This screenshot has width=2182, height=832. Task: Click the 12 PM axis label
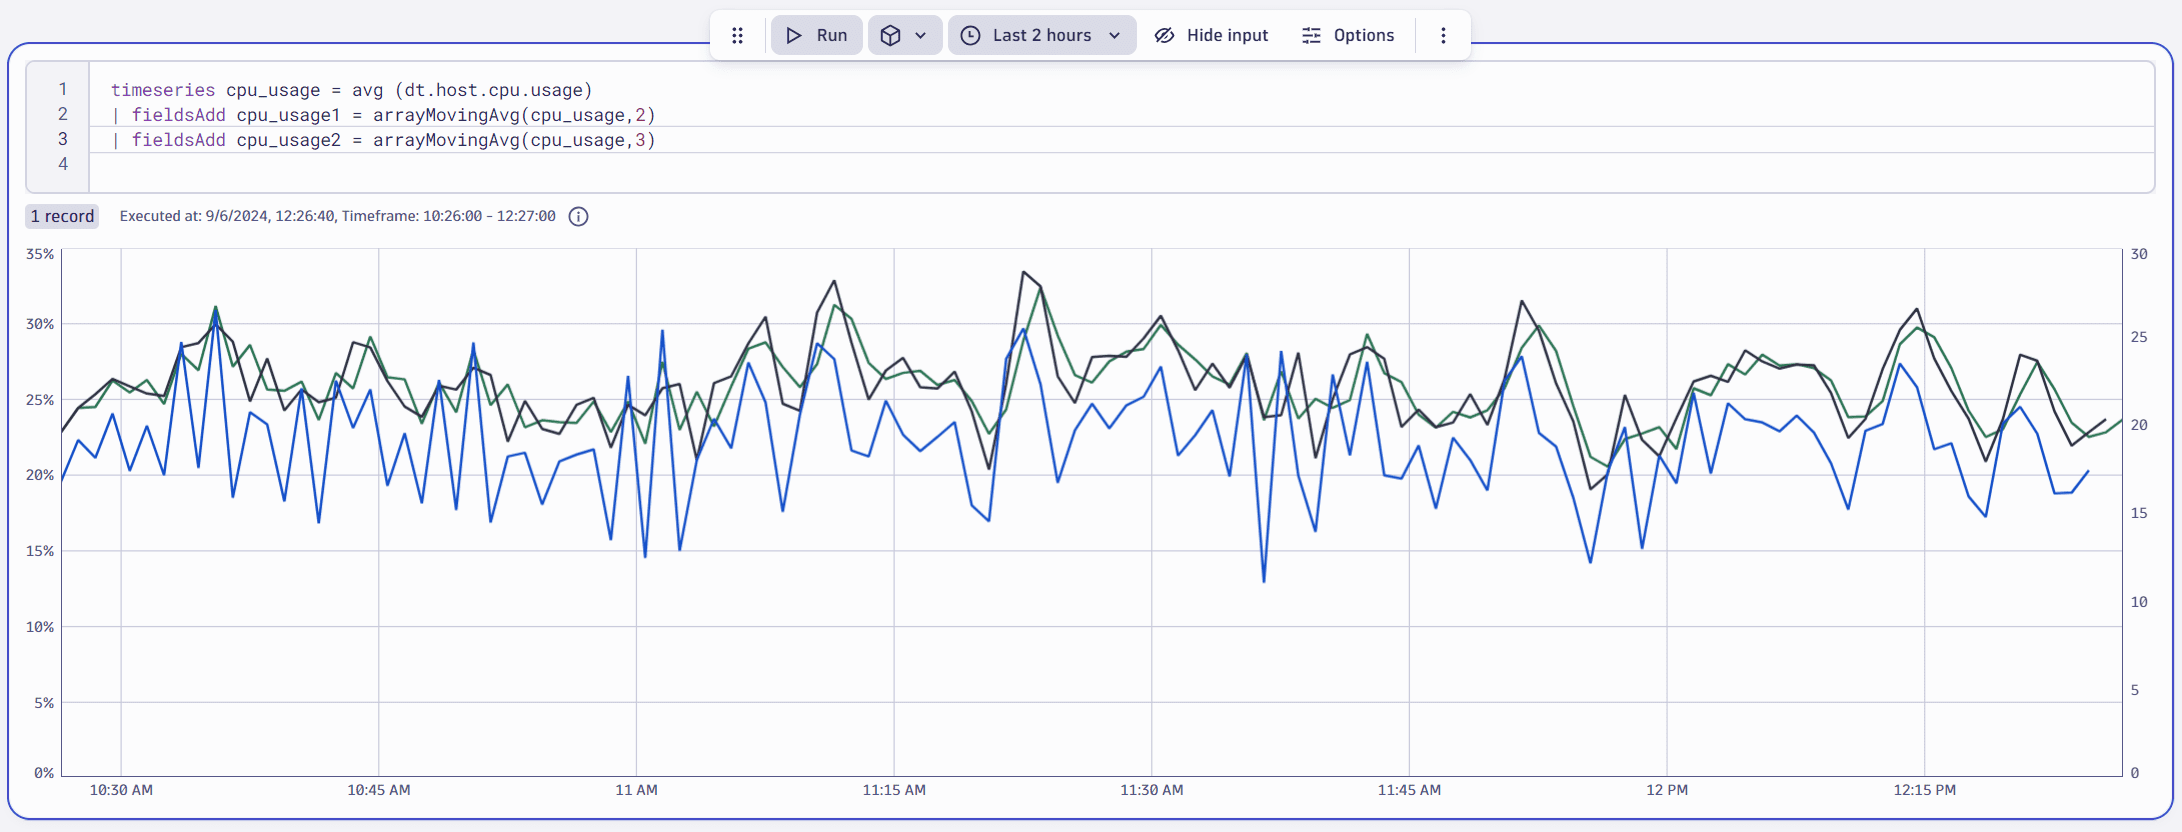click(x=1667, y=790)
